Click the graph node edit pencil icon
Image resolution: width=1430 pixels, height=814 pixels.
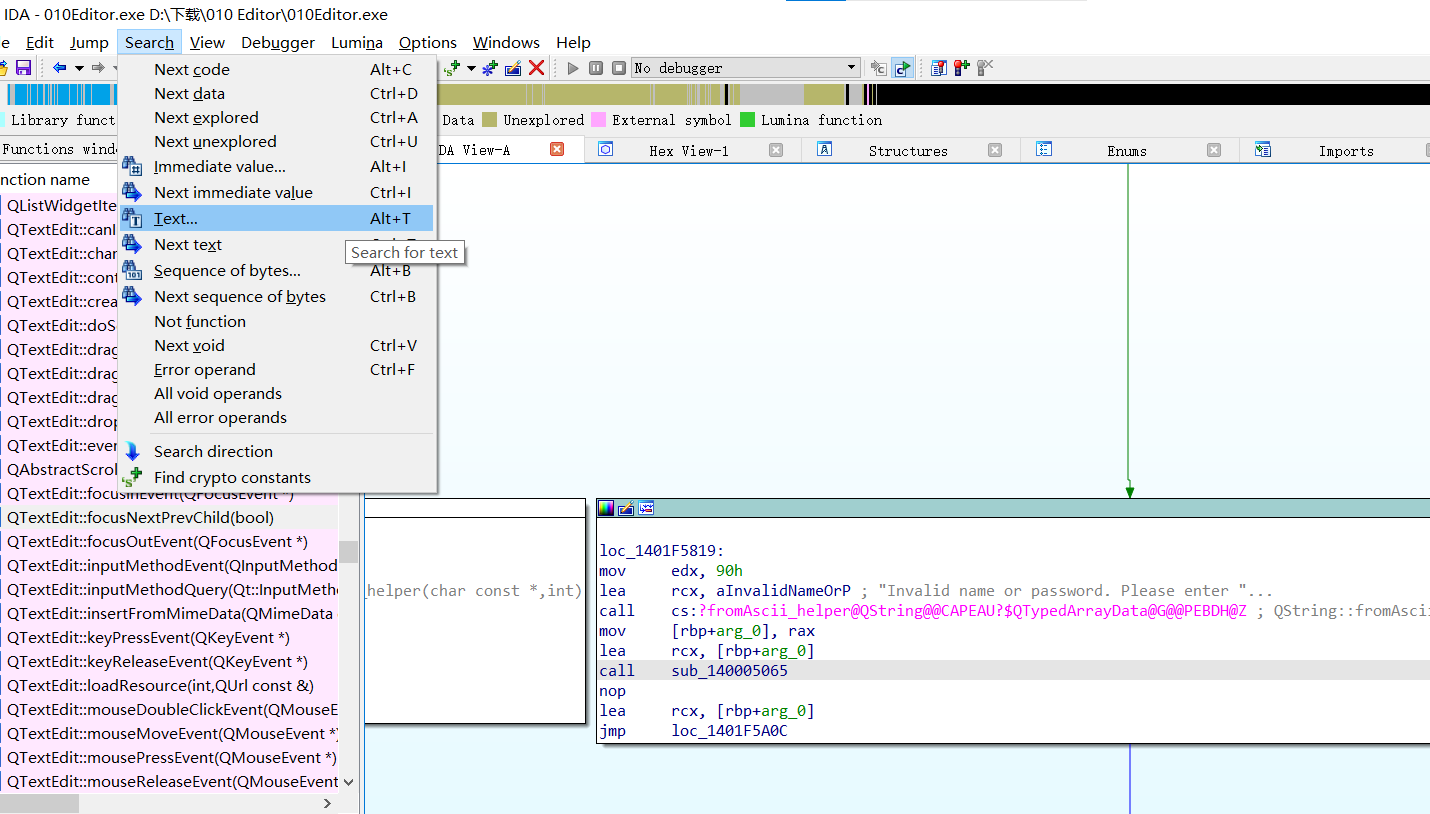point(626,508)
